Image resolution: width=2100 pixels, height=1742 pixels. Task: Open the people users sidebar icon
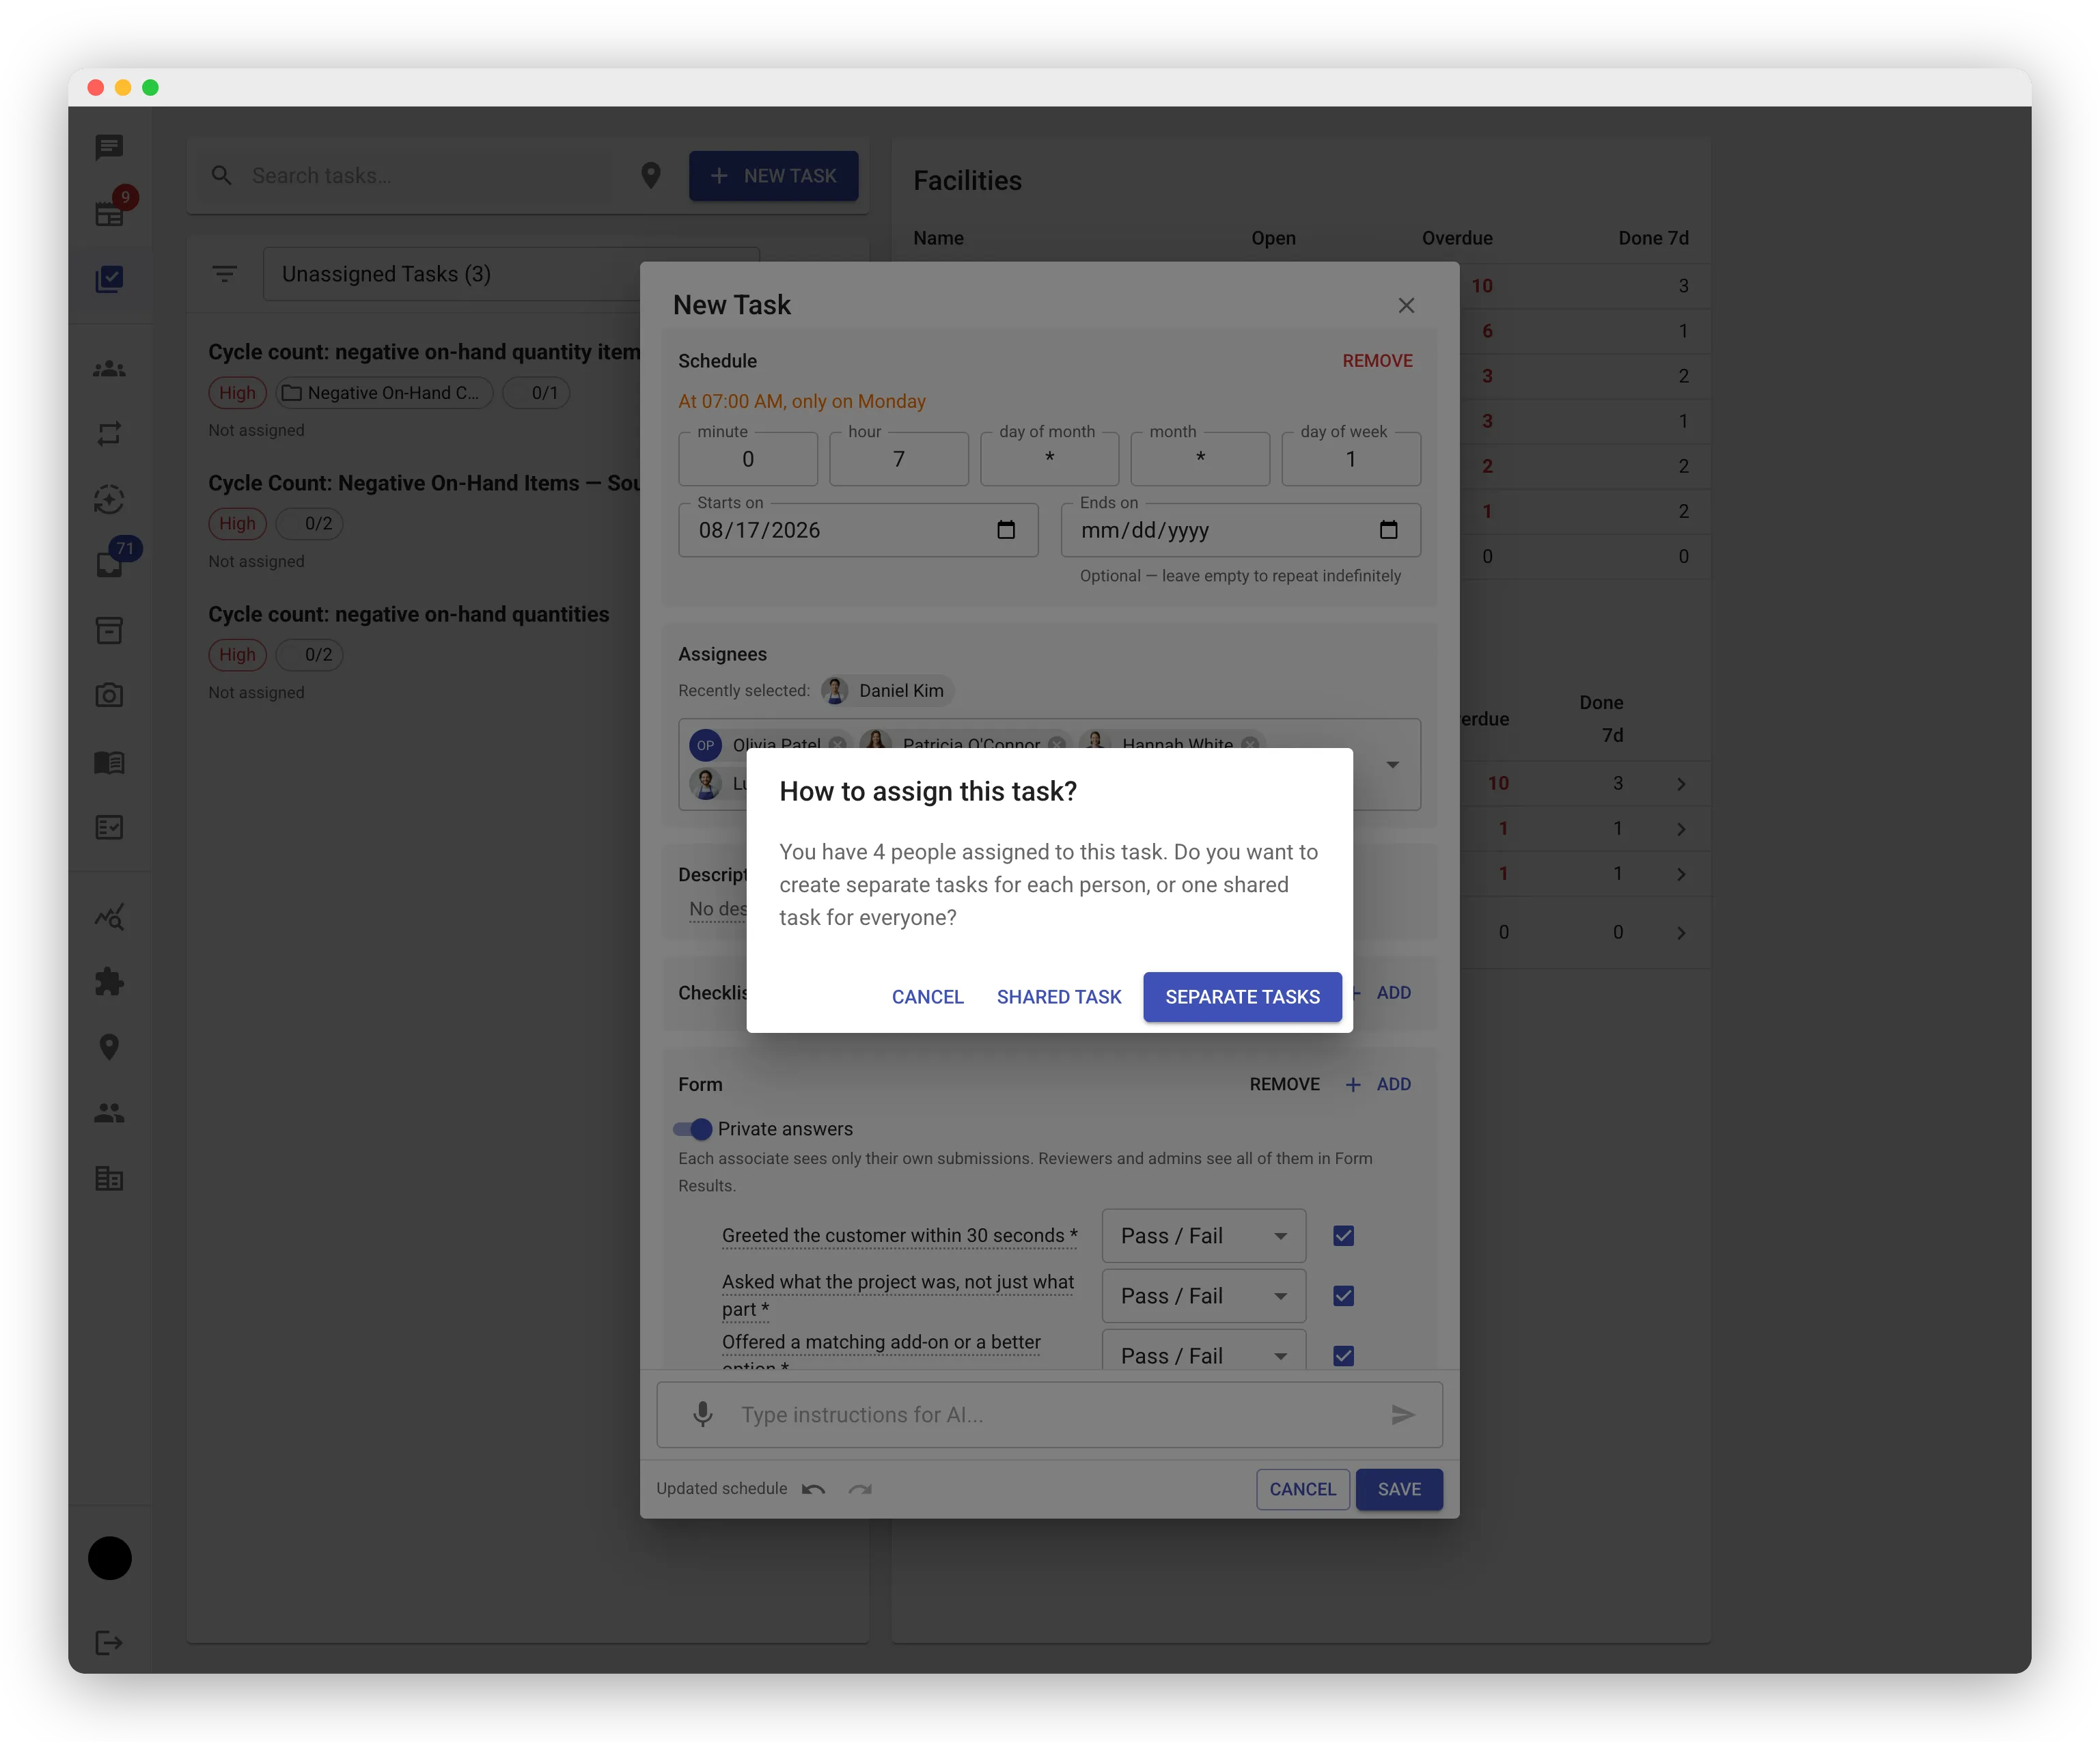point(109,1112)
